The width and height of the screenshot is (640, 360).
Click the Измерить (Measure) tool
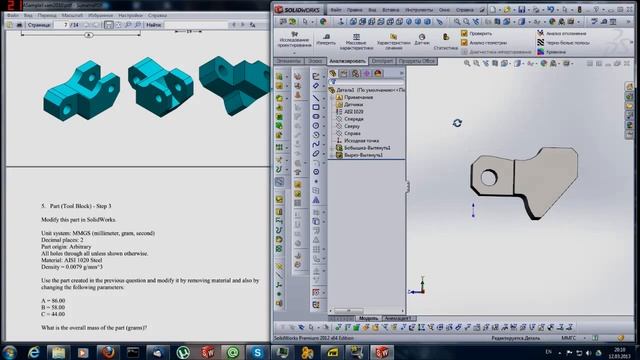coord(326,40)
